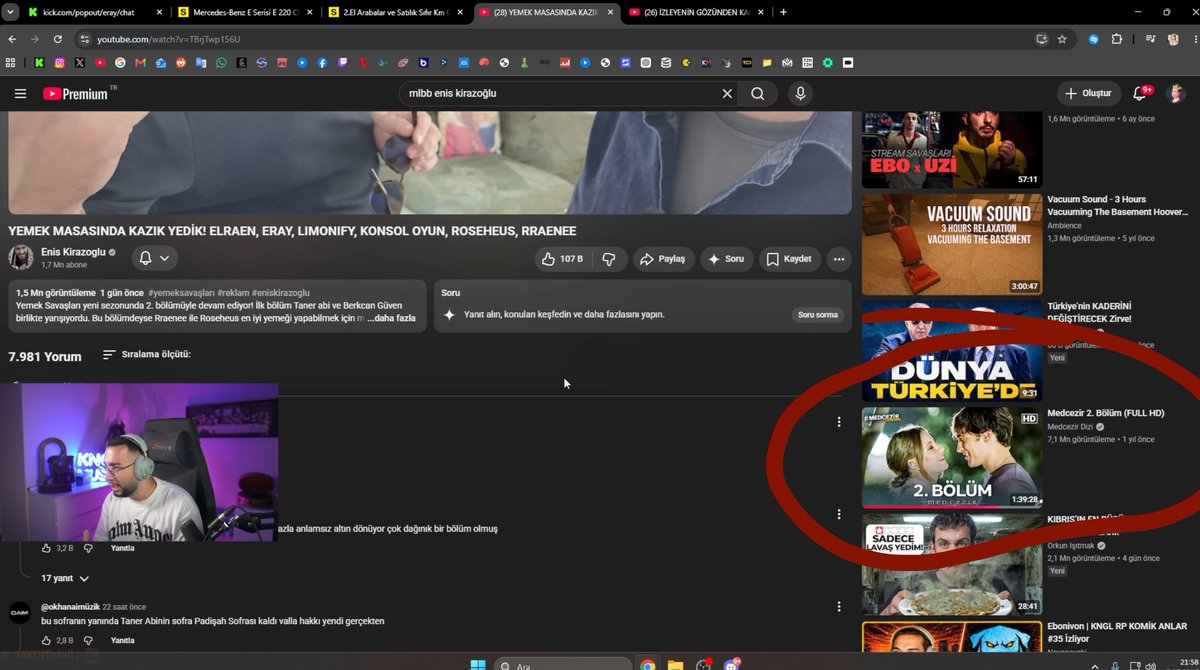Toggle dislike on the video

click(x=609, y=259)
